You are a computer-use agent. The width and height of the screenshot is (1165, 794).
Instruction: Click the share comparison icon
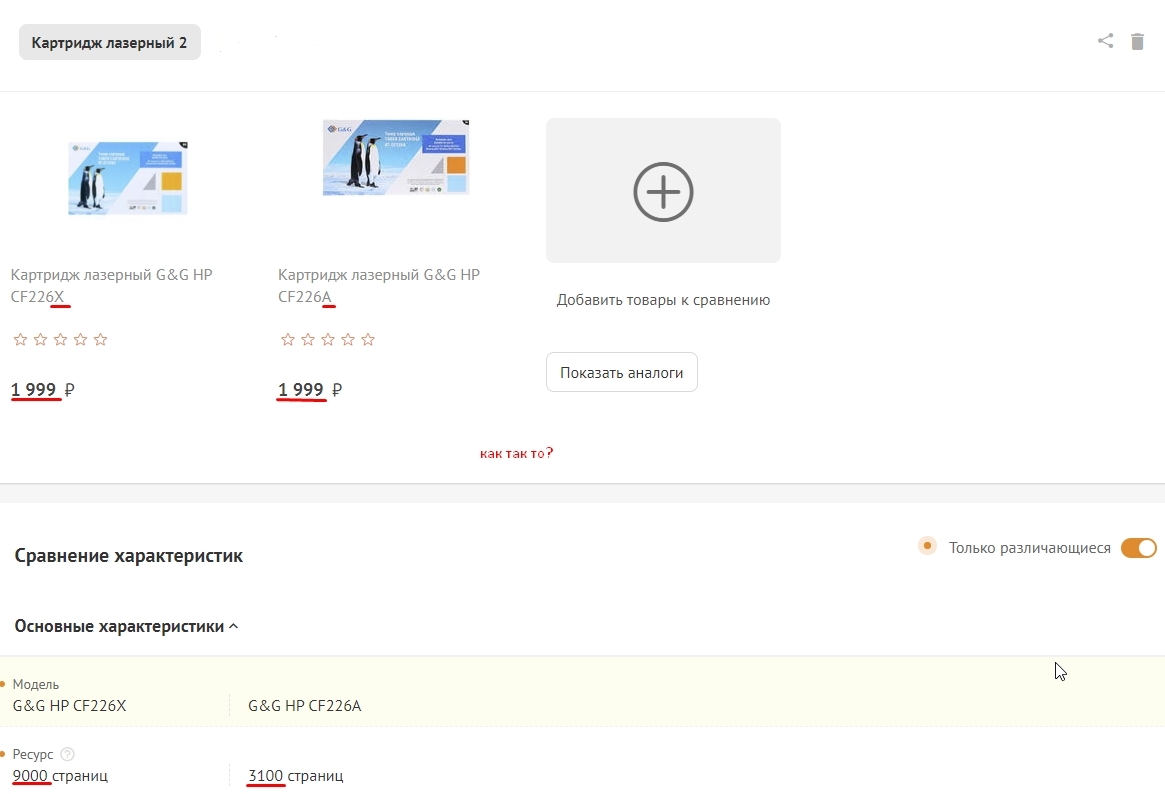[x=1106, y=41]
